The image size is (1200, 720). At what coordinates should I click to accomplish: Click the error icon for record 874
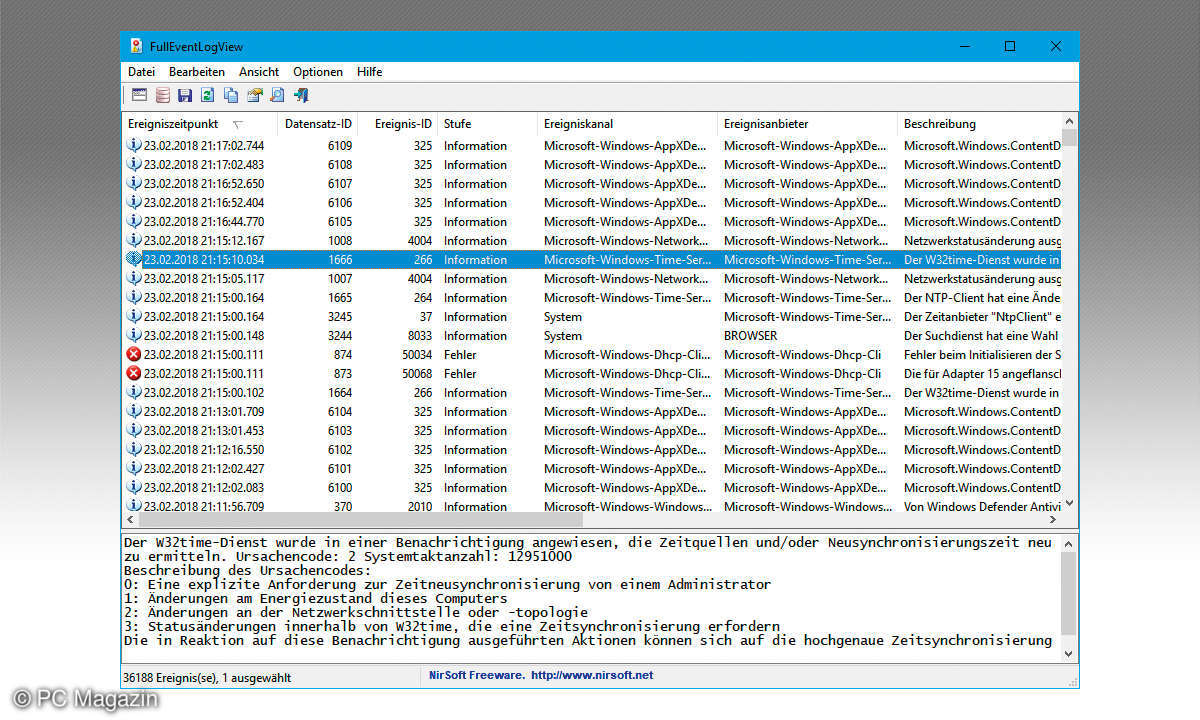(134, 354)
